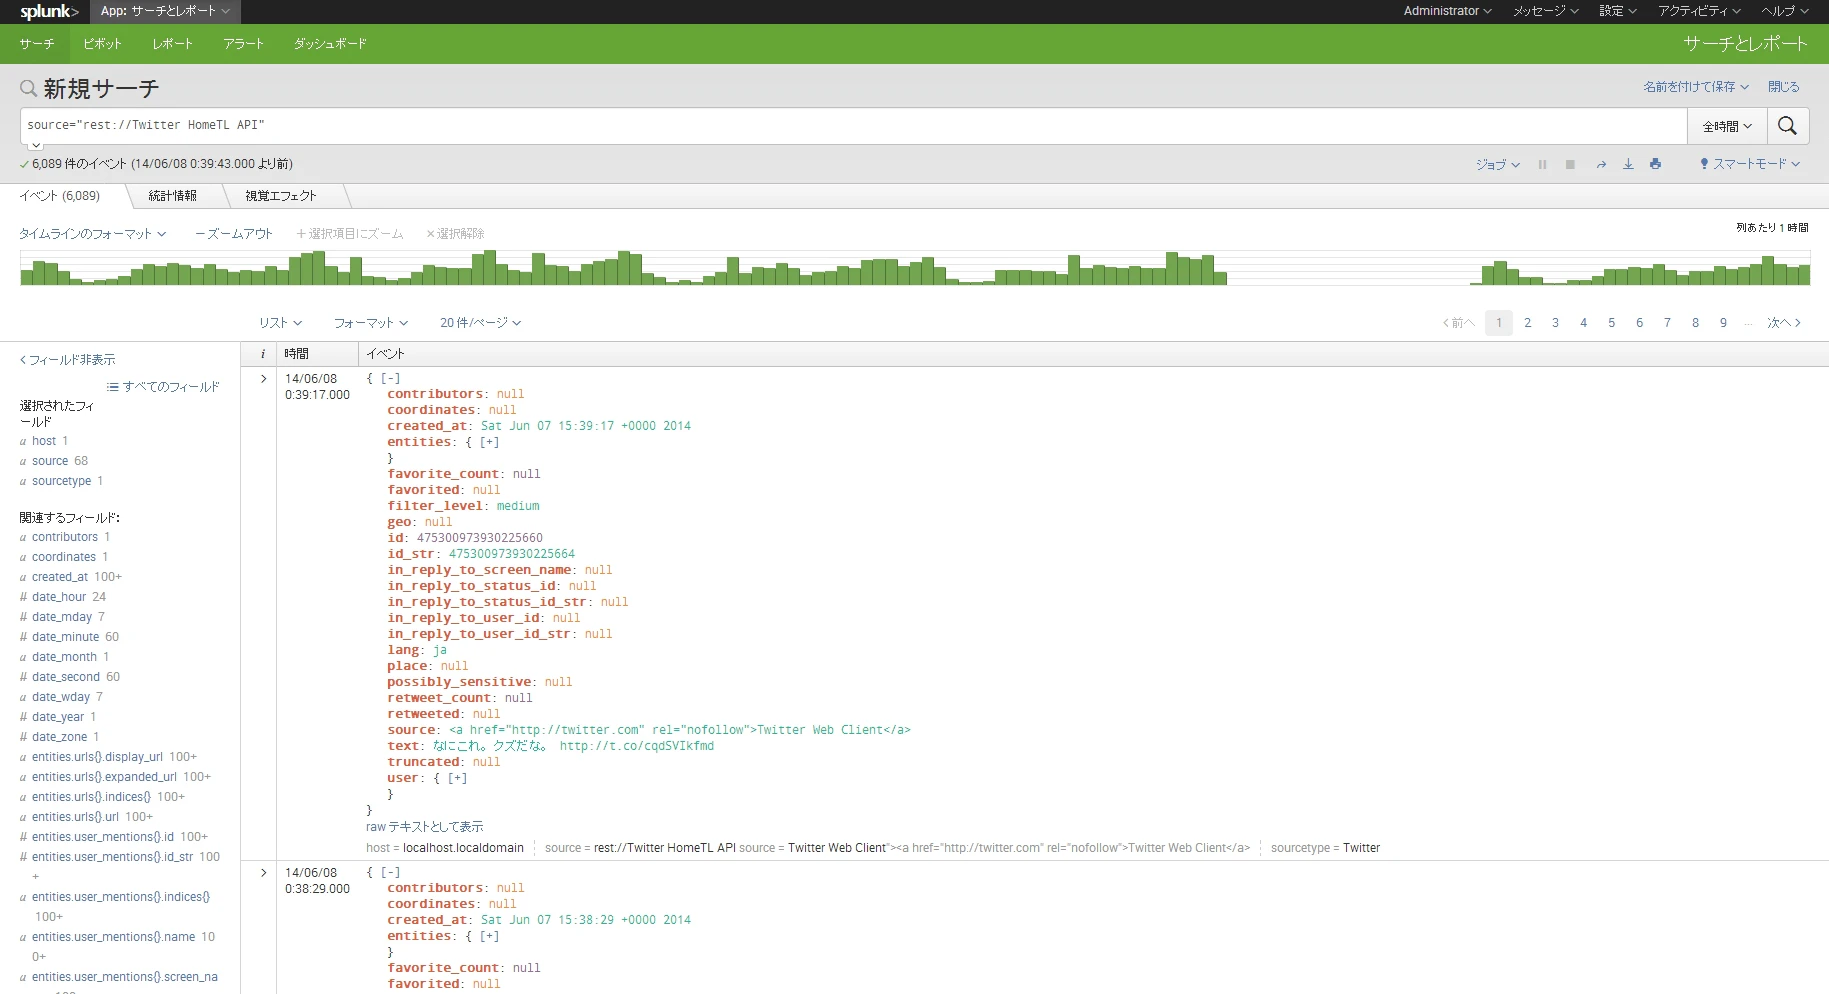Image resolution: width=1829 pixels, height=994 pixels.
Task: Pause the search job
Action: click(x=1542, y=164)
